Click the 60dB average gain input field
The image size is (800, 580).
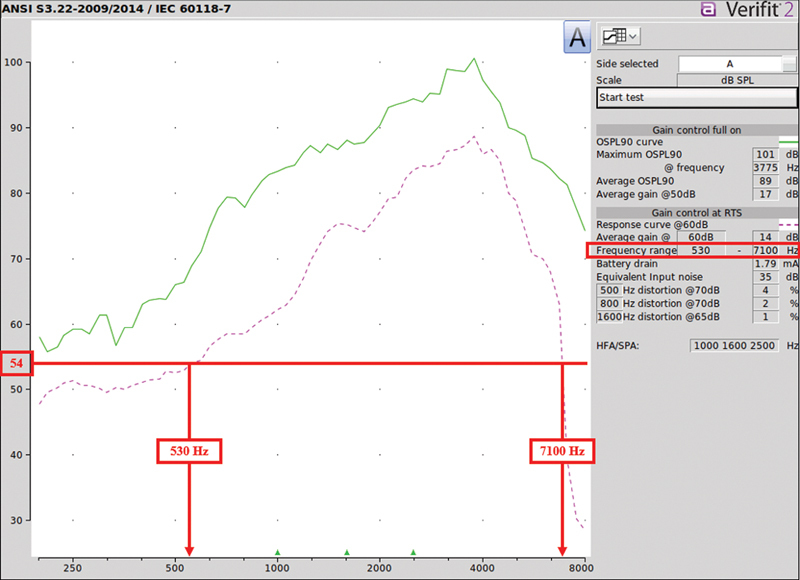701,237
